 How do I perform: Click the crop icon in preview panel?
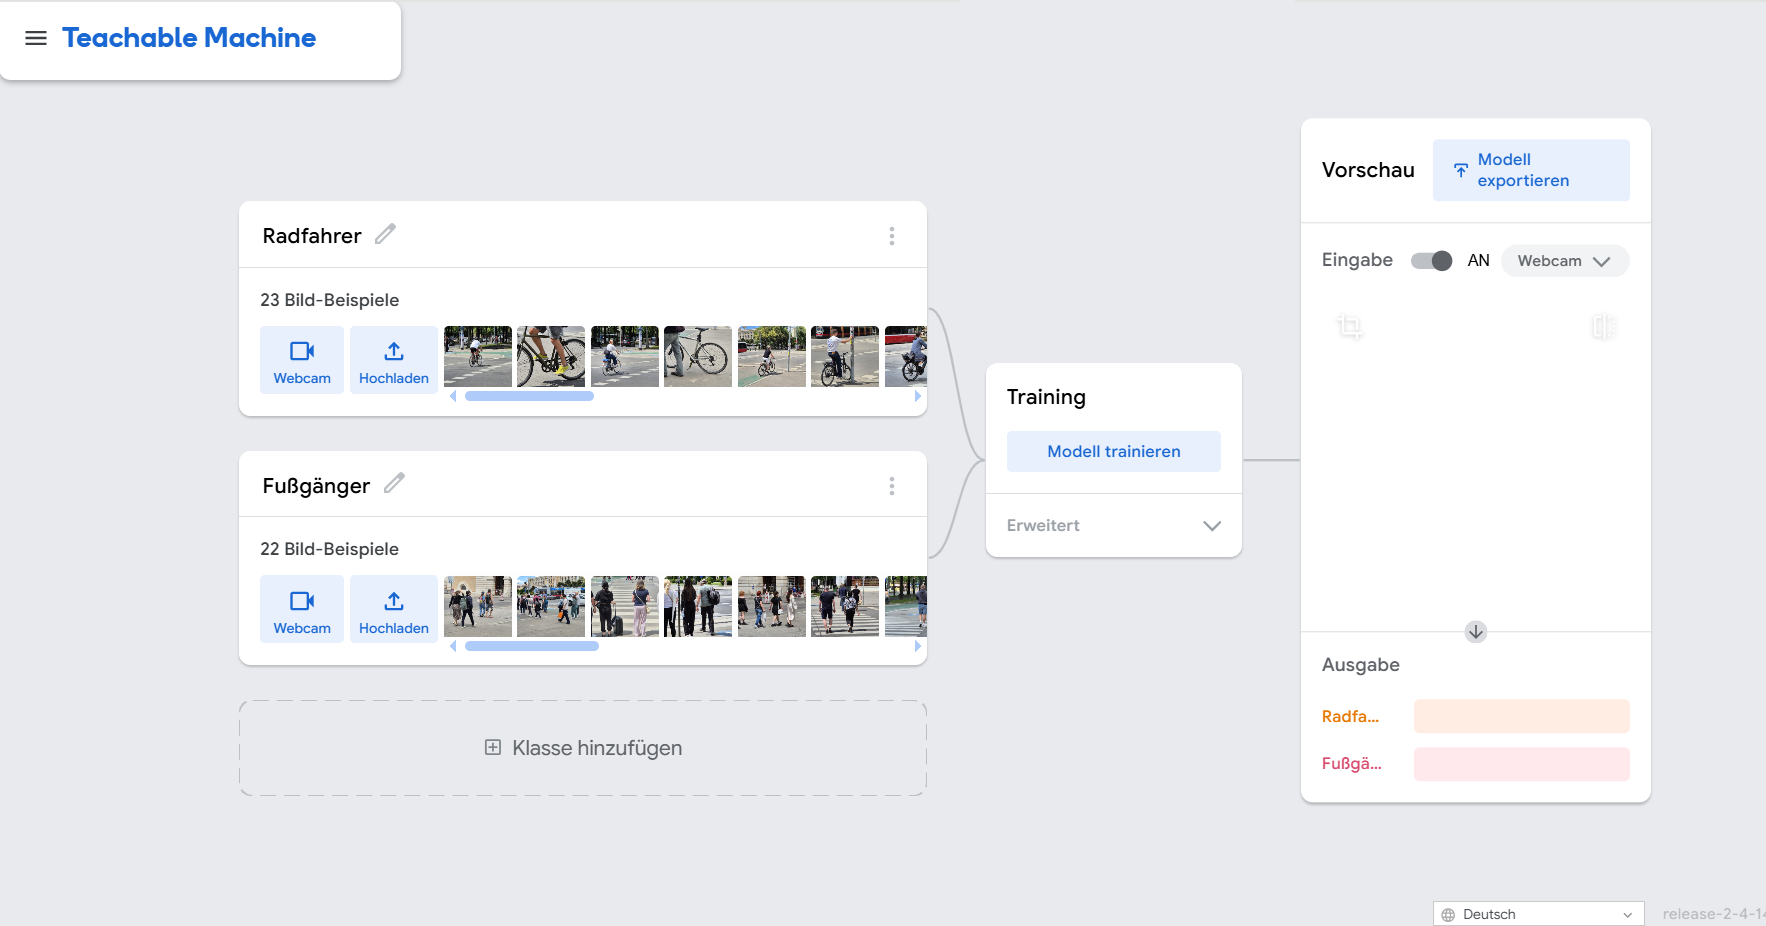pos(1350,326)
